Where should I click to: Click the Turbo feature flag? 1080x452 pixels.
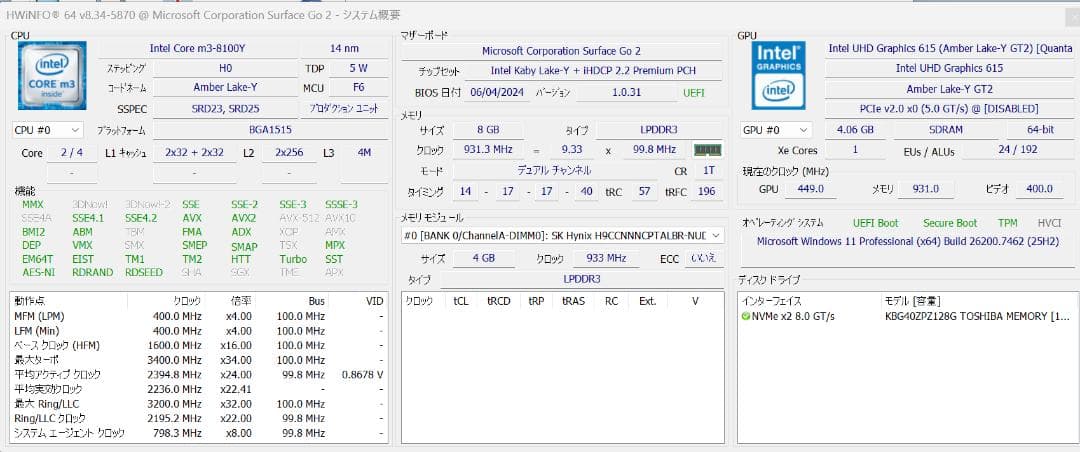[x=293, y=259]
